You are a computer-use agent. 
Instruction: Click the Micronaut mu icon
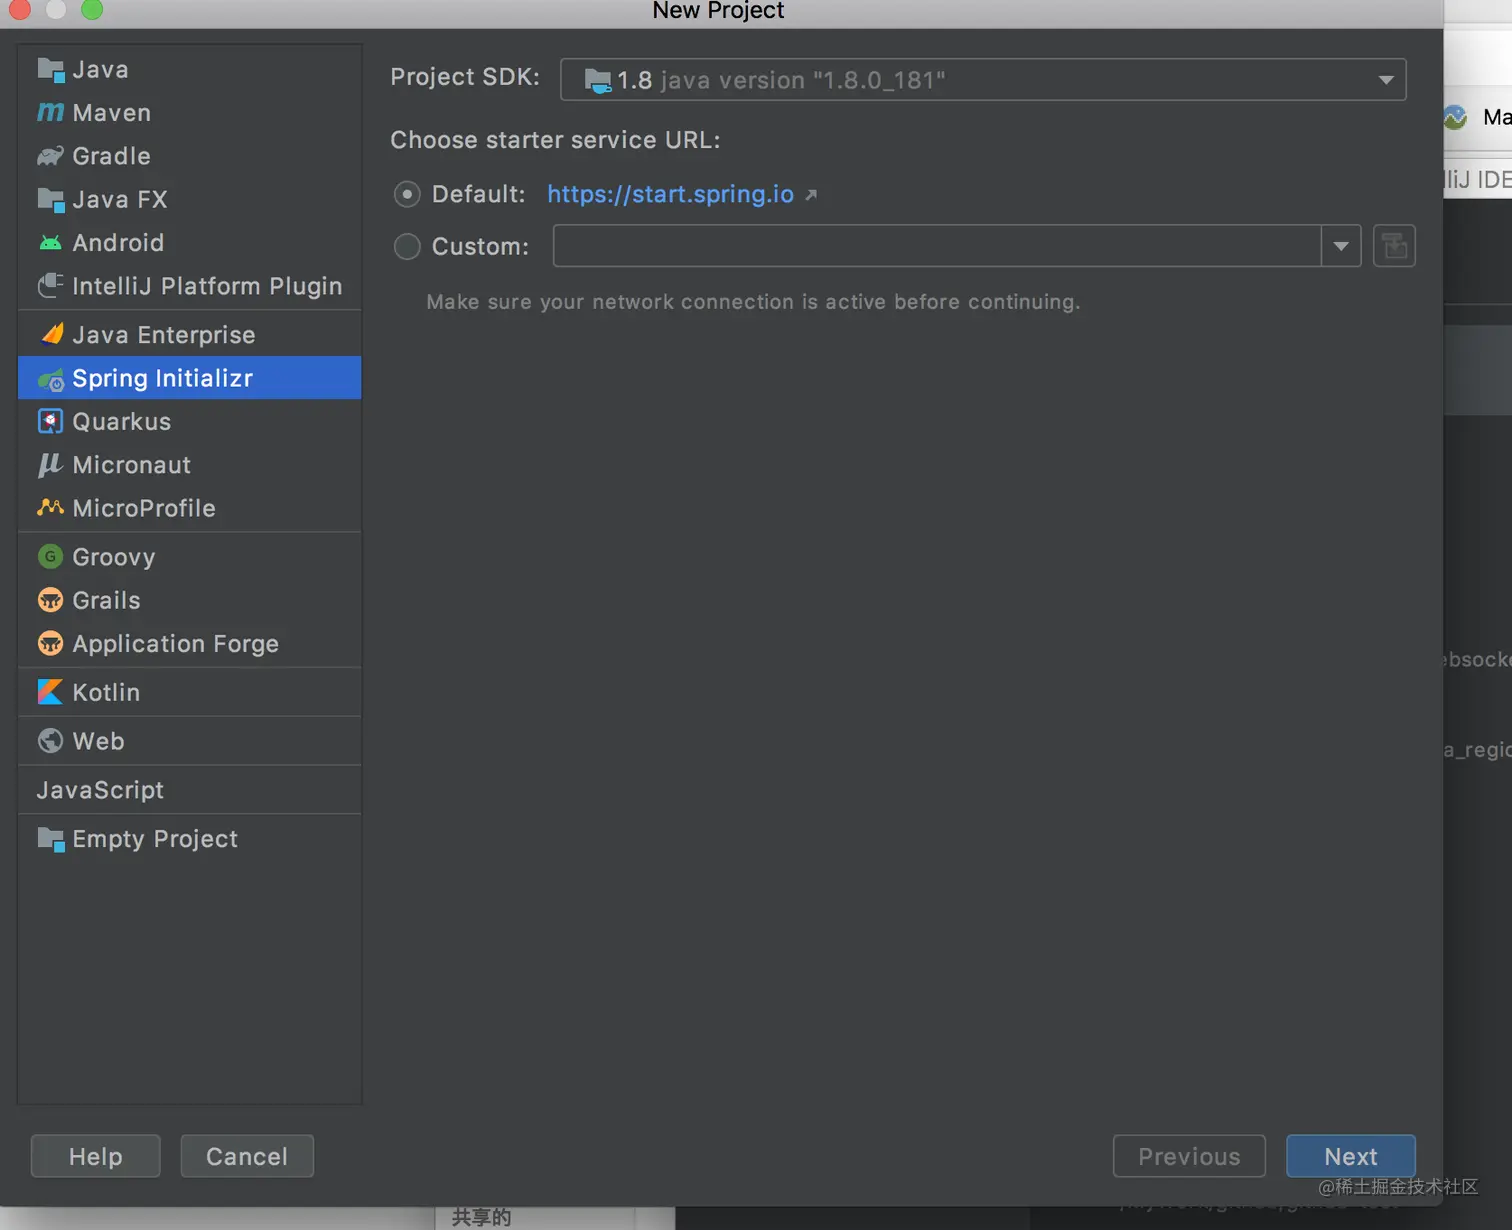tap(50, 465)
